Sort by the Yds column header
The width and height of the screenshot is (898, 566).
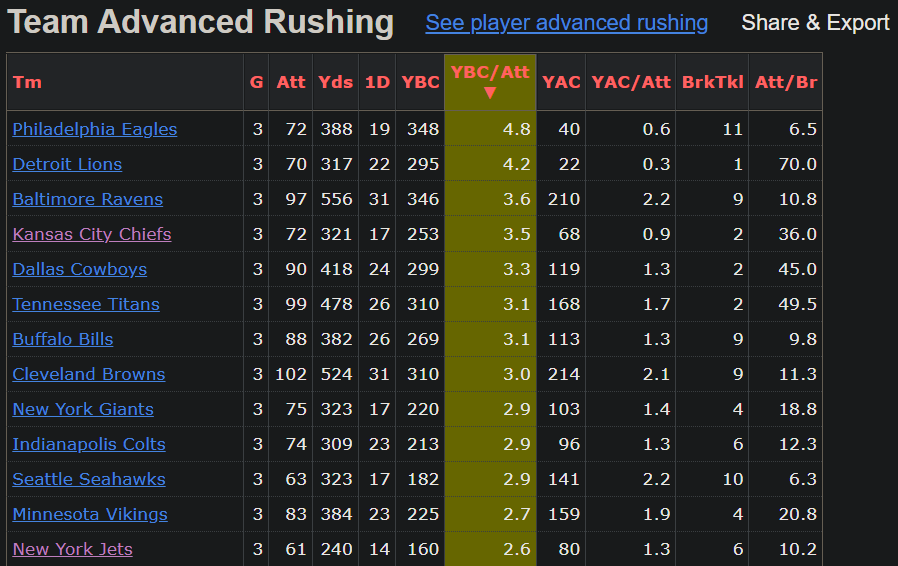pos(336,82)
